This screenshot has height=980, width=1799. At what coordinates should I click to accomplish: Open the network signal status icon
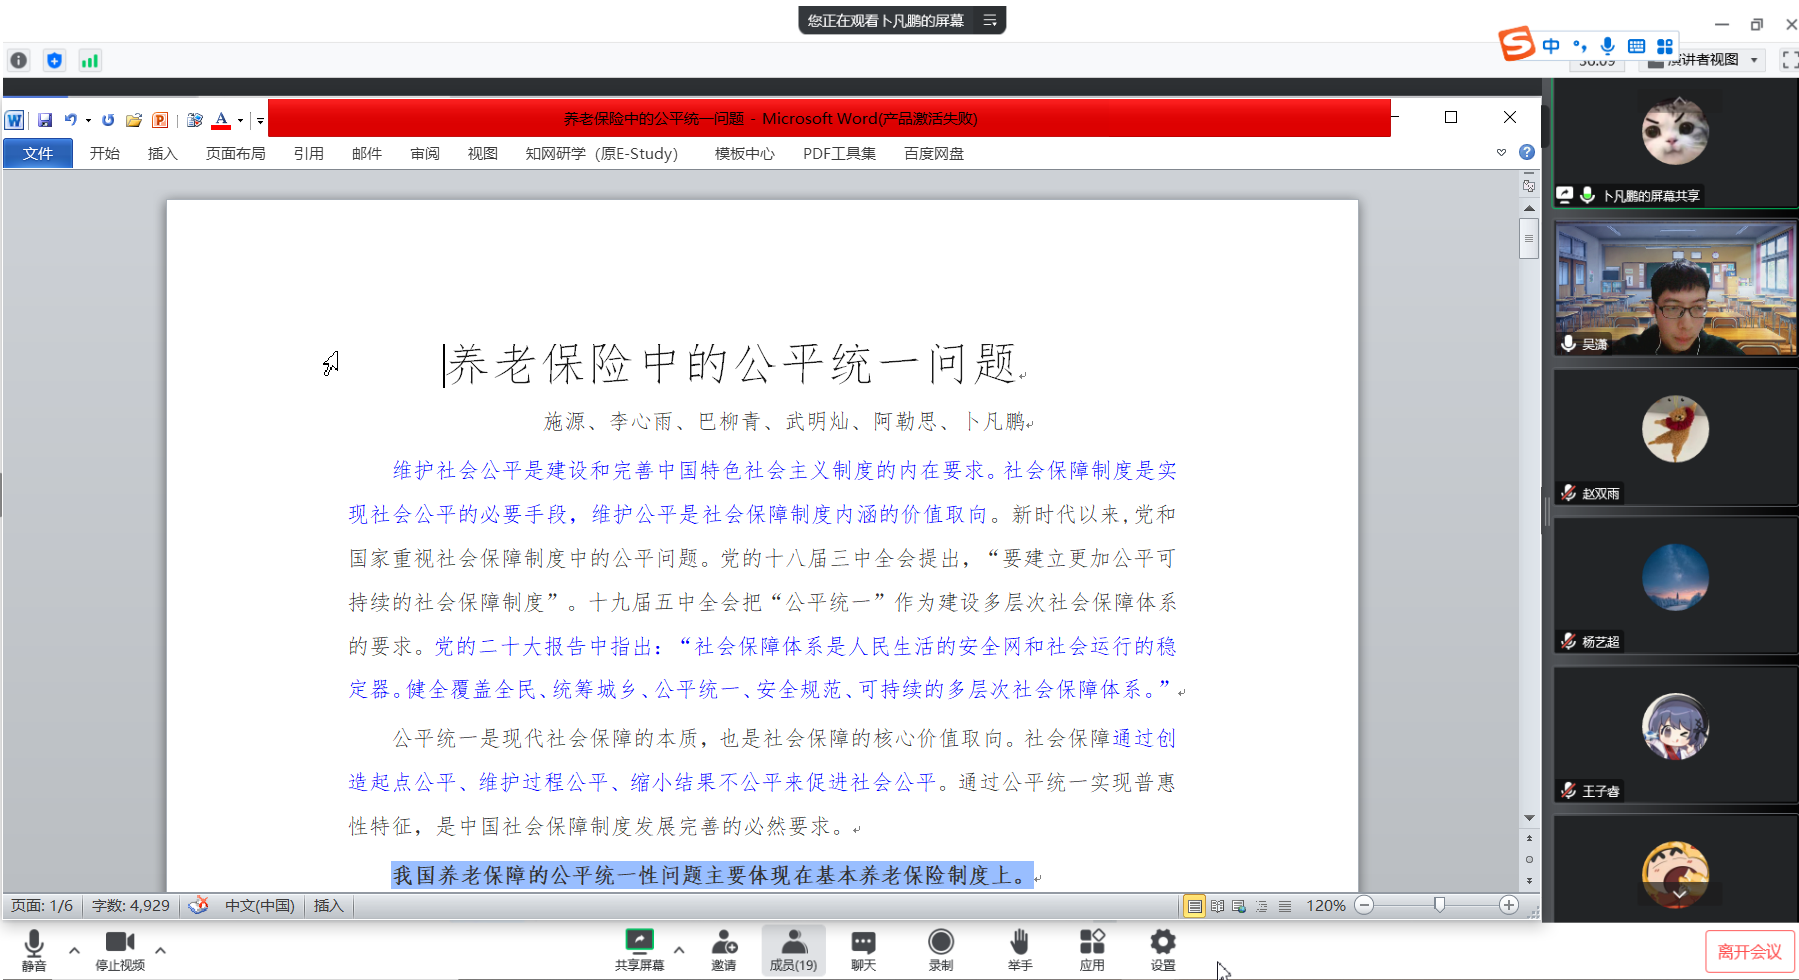[90, 61]
